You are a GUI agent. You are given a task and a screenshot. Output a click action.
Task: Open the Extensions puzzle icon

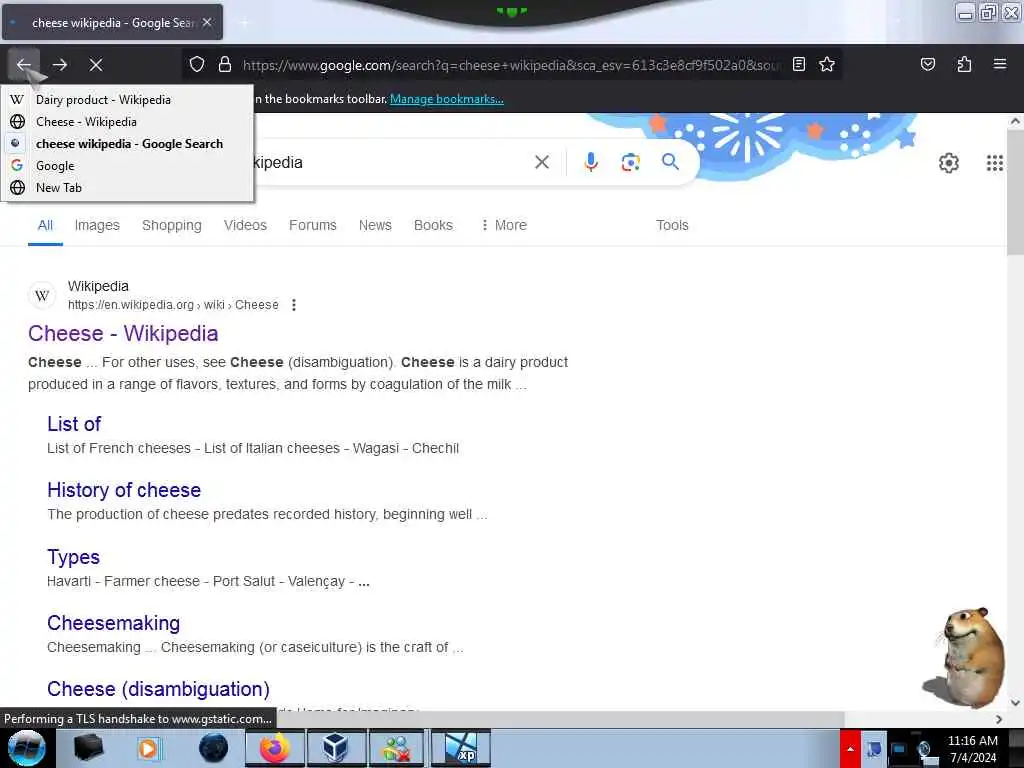(964, 64)
